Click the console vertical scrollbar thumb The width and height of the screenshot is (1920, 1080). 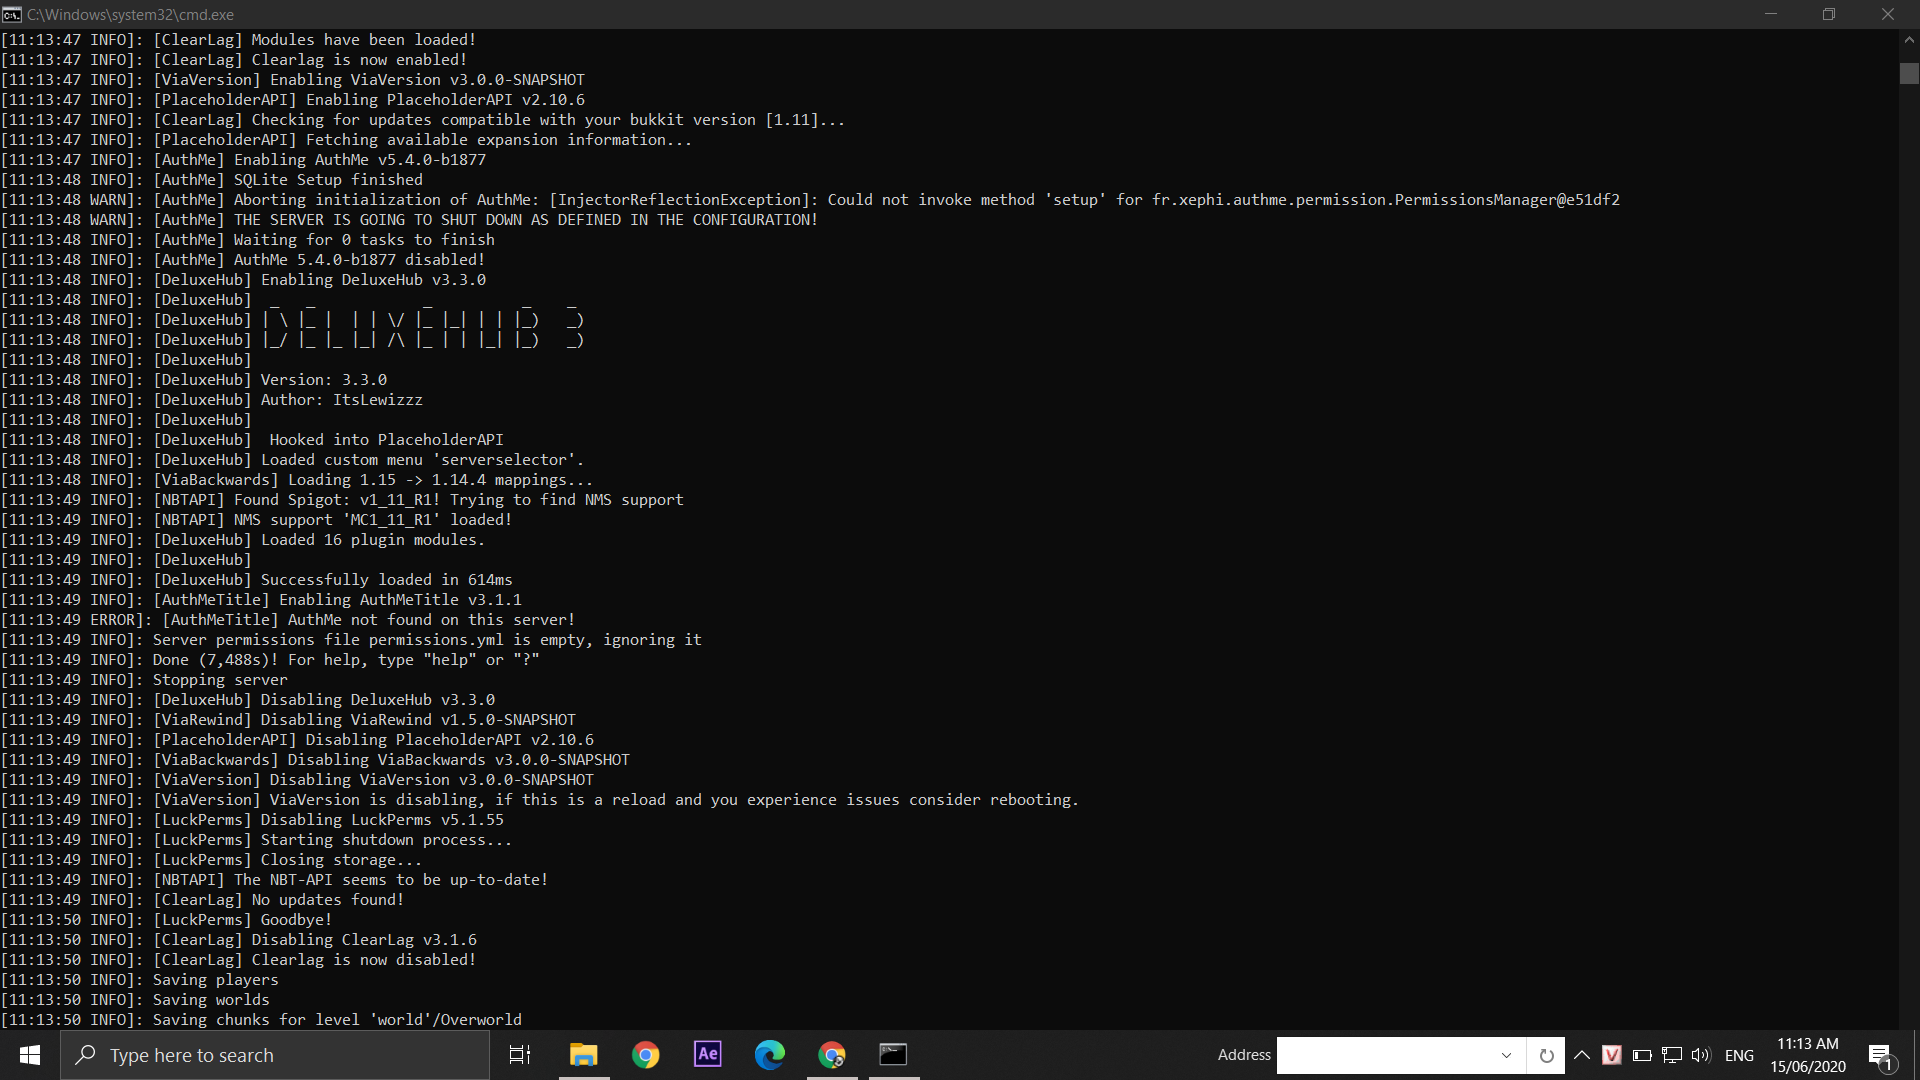click(1909, 74)
